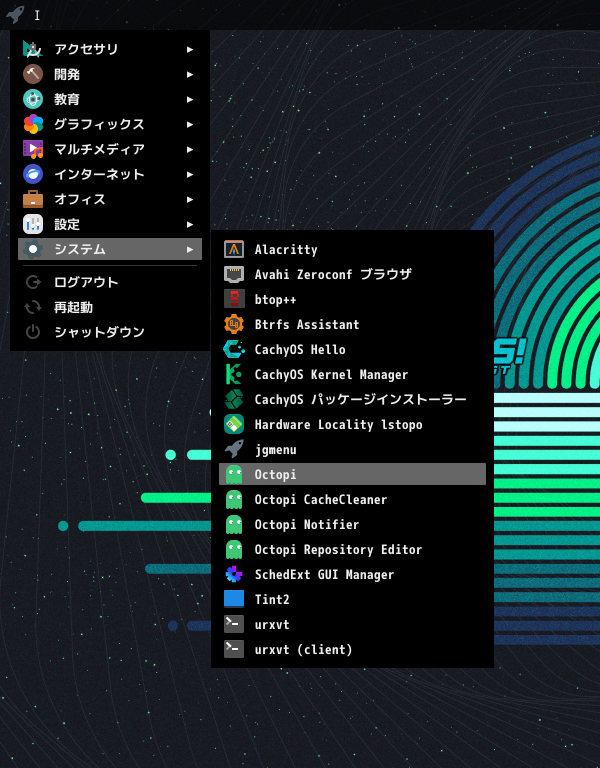Click the 再起動 circular arrows icon

coord(33,307)
